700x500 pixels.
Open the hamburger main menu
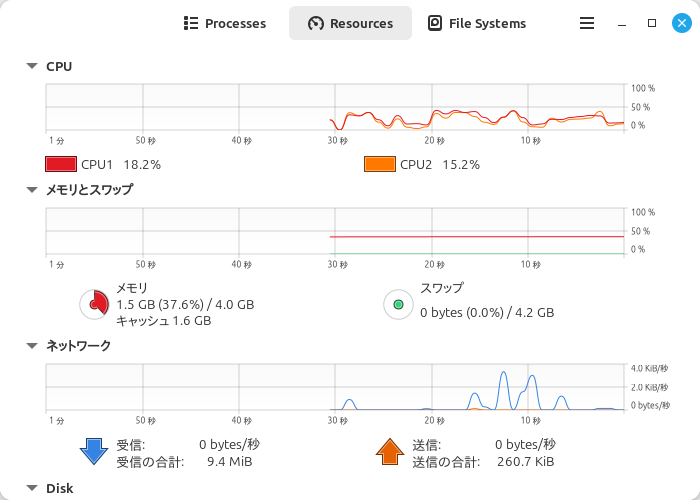coord(587,23)
